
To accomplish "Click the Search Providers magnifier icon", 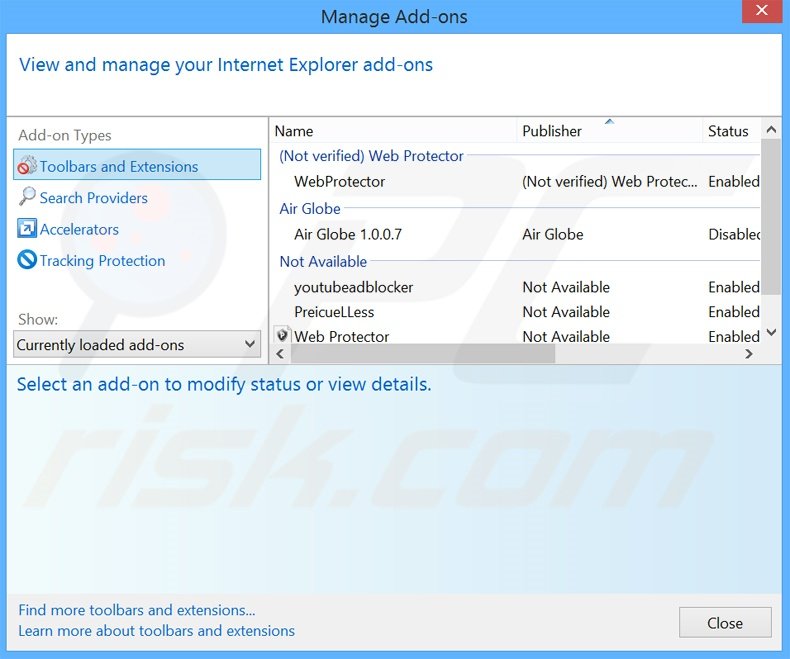I will click(27, 198).
